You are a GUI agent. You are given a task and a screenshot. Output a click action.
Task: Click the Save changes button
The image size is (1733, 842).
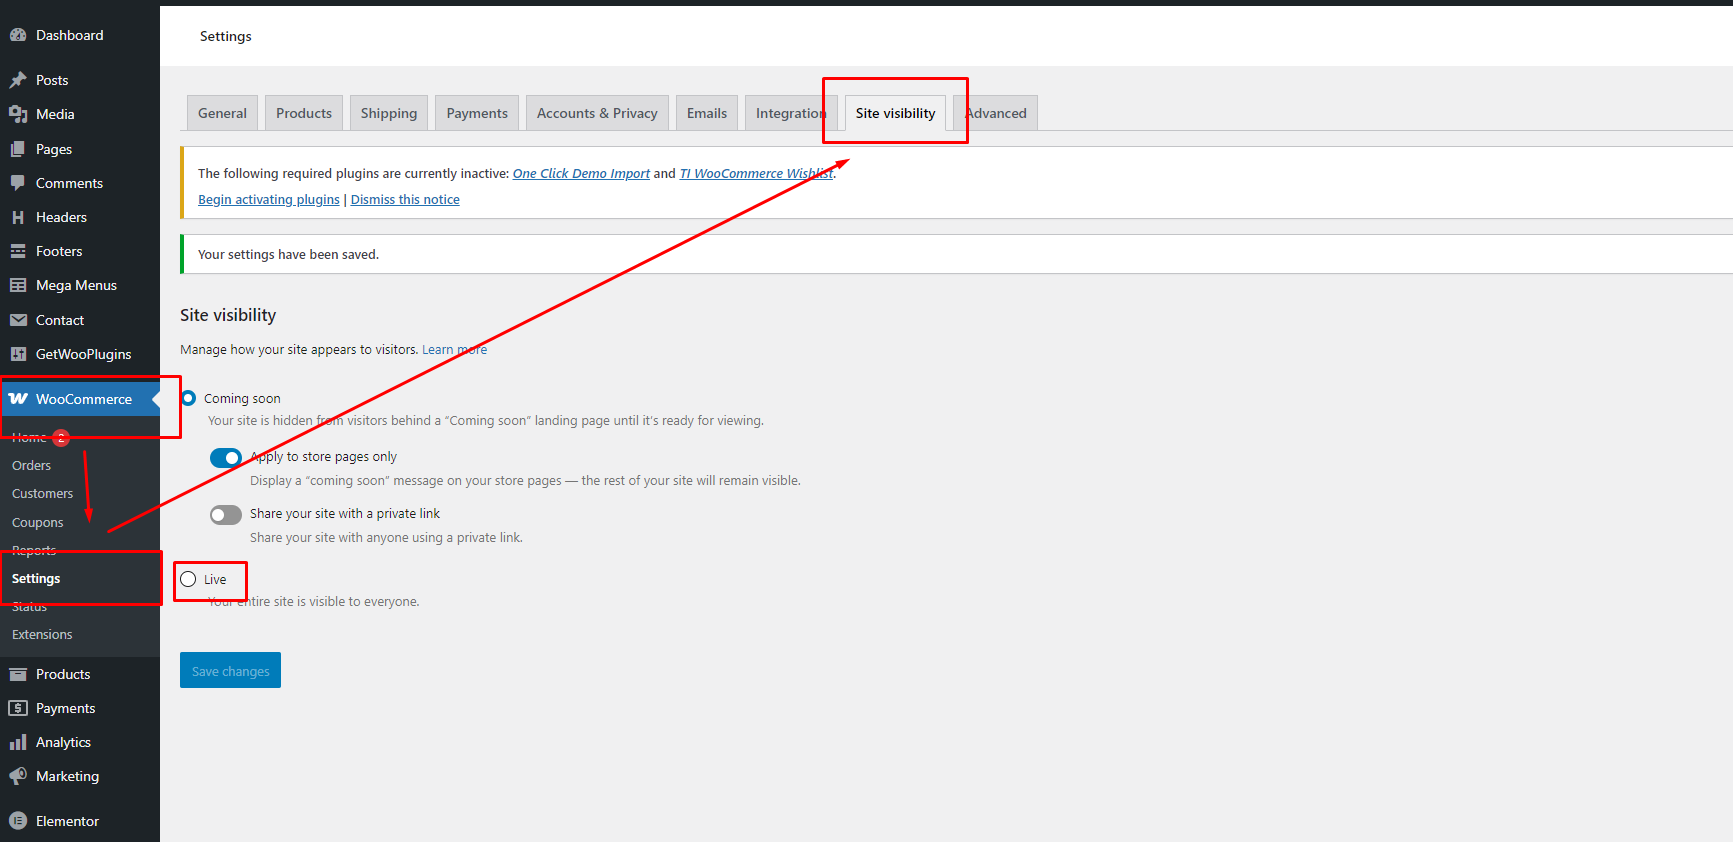(x=230, y=670)
